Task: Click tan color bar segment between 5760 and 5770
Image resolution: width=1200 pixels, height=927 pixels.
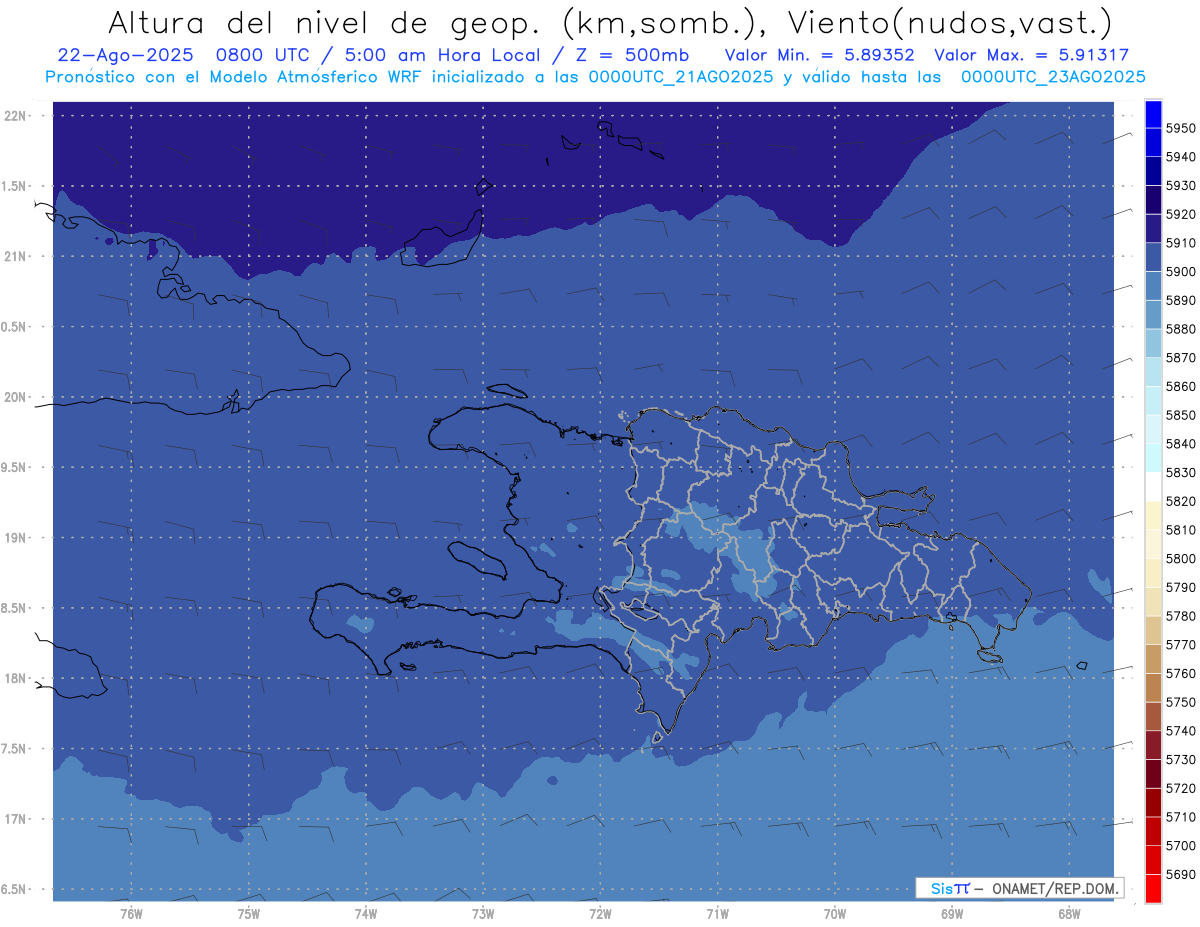Action: 1153,659
